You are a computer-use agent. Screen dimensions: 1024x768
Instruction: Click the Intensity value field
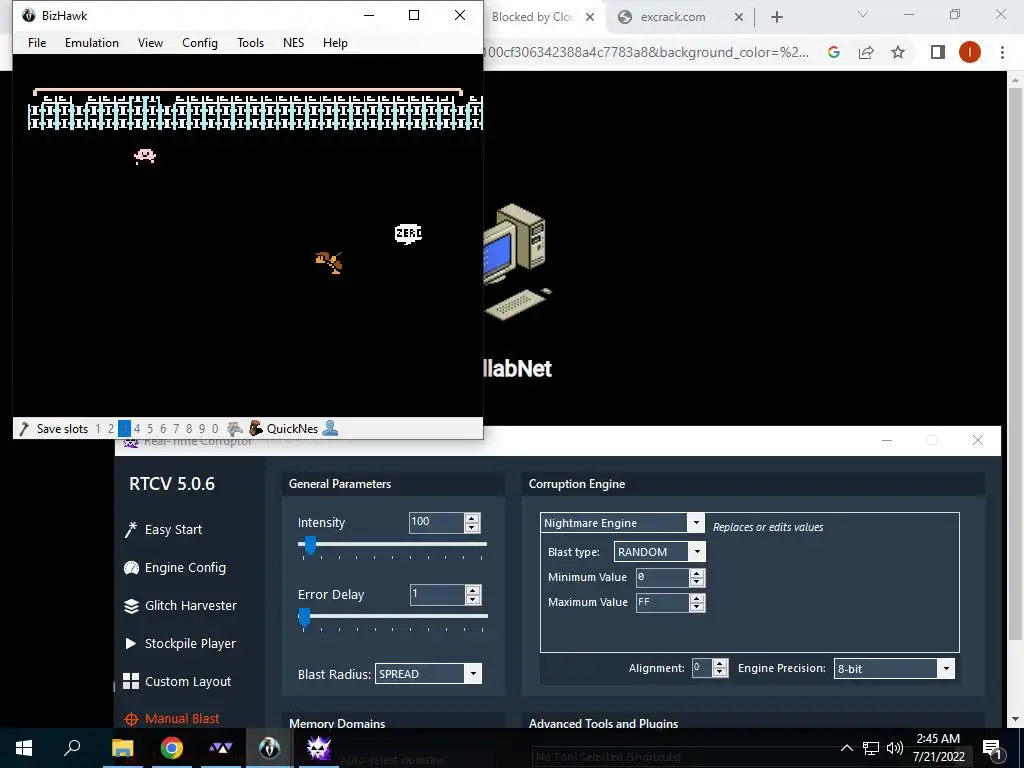pos(436,522)
